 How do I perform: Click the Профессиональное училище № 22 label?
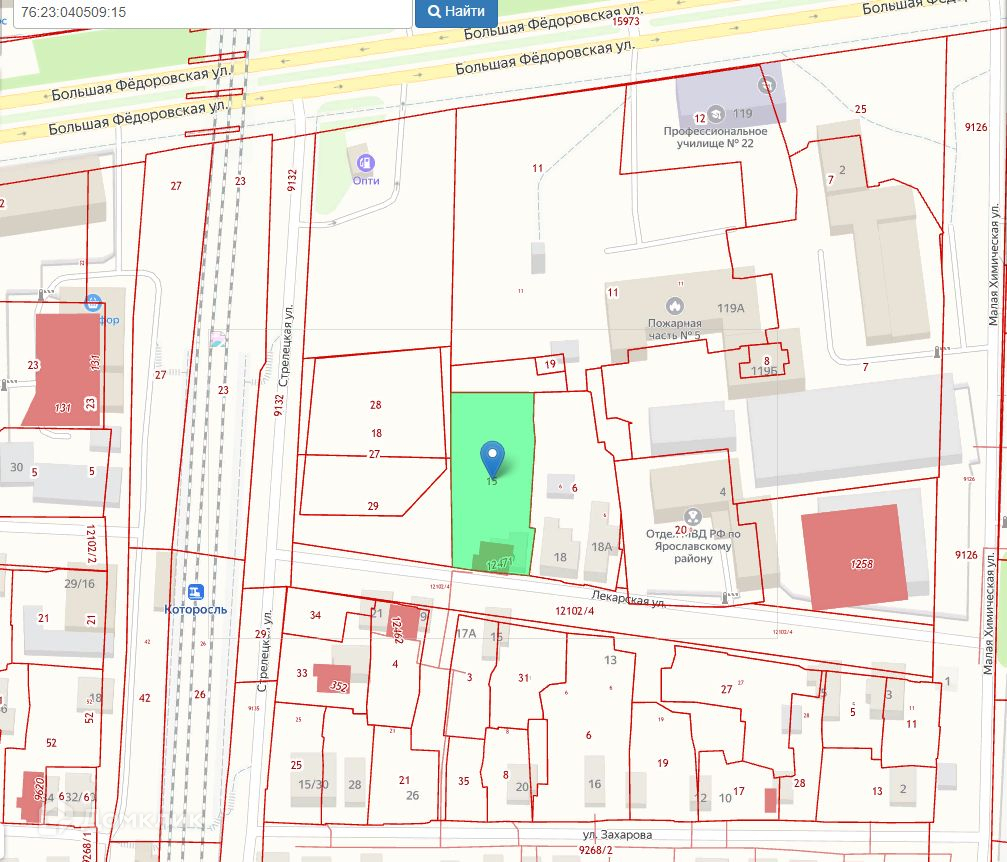[x=715, y=137]
